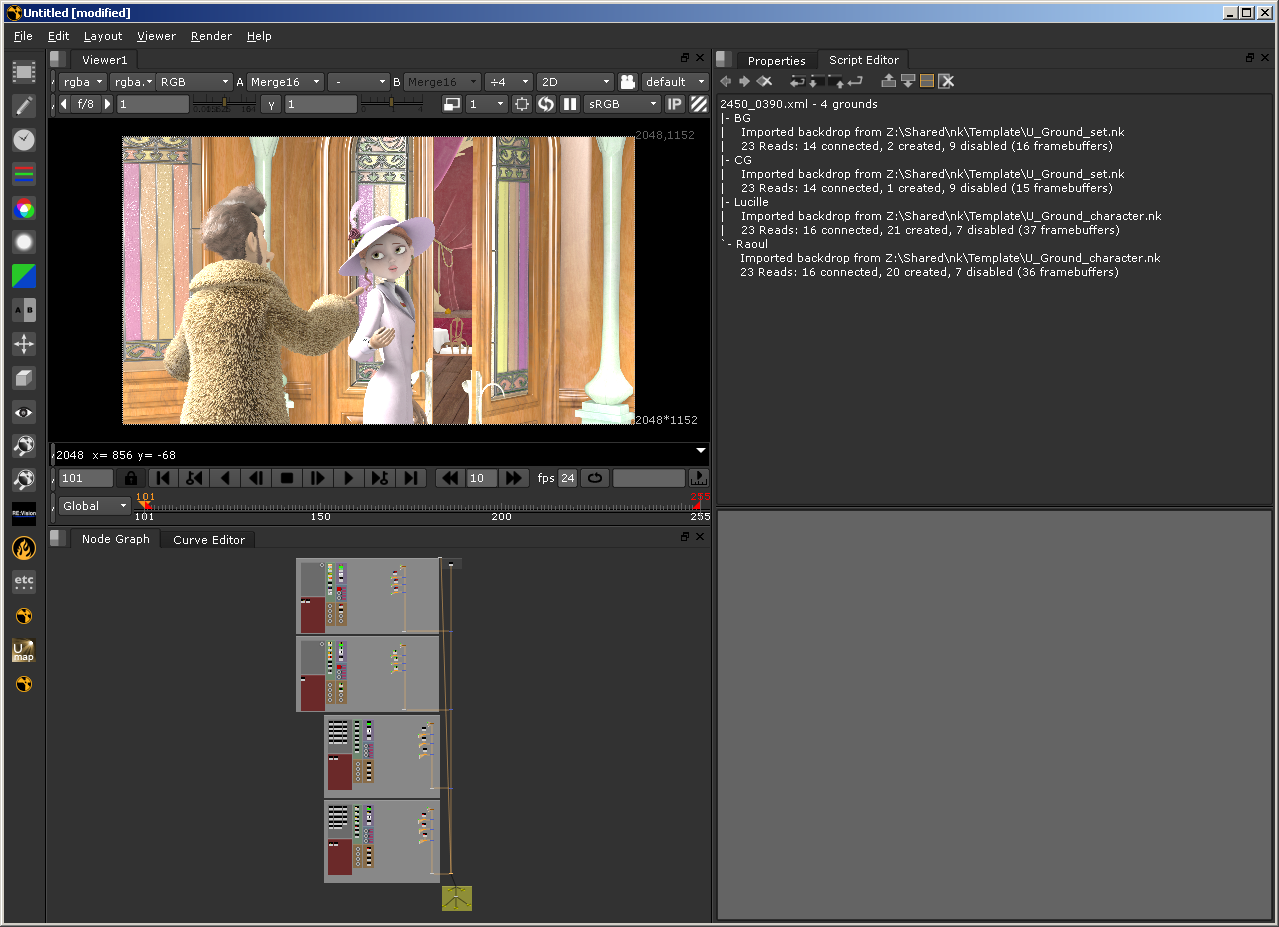Open the Image nodes toolbar icon
Screen dimensions: 1279x927
click(x=24, y=72)
